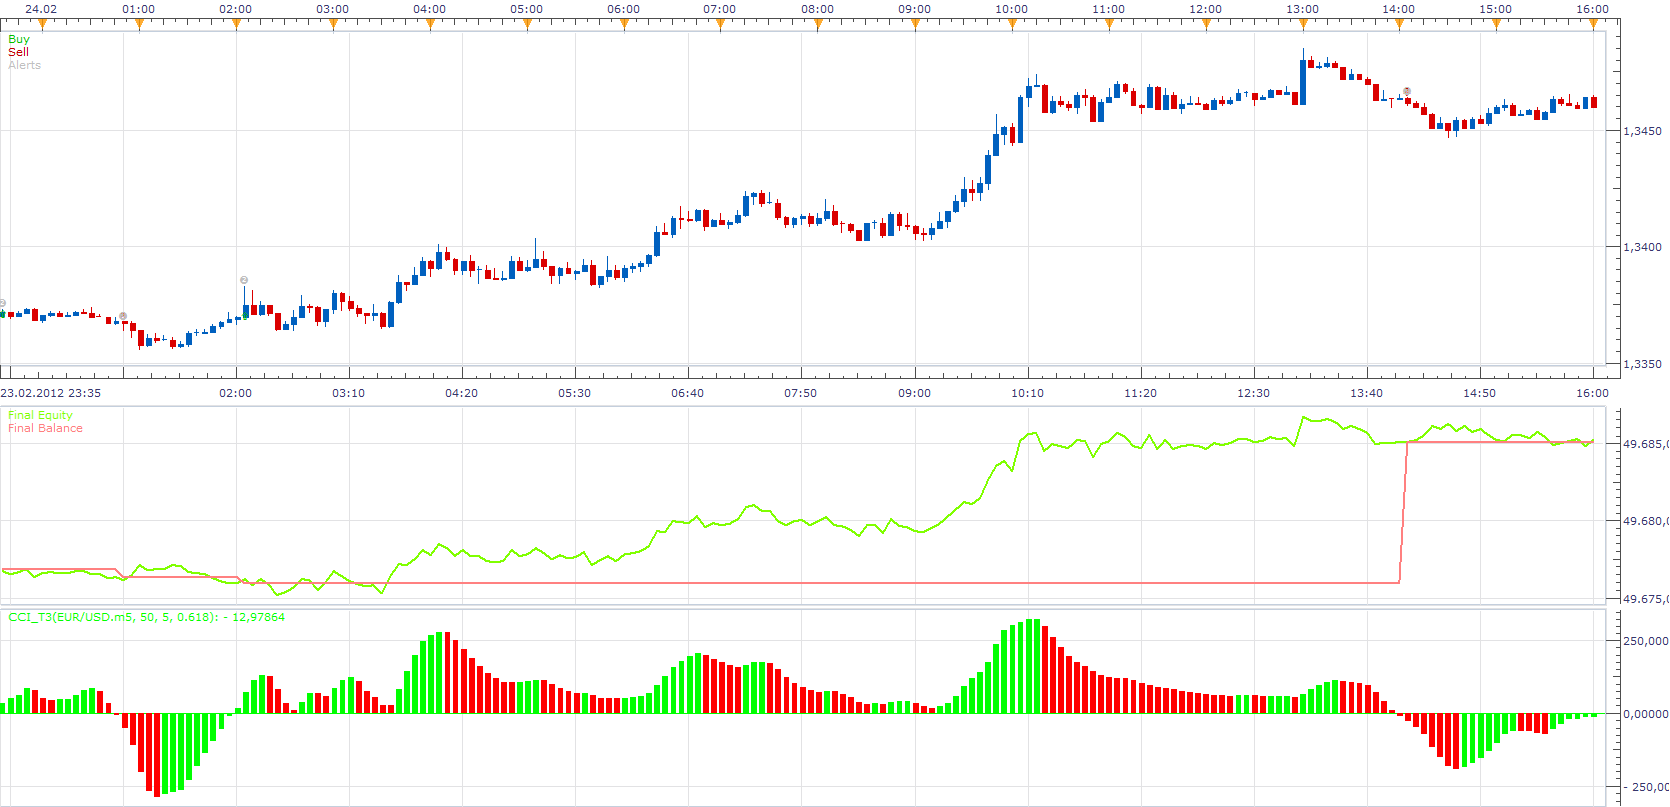This screenshot has height=807, width=1670.
Task: Click the 250,000 CCI axis label
Action: [1645, 641]
